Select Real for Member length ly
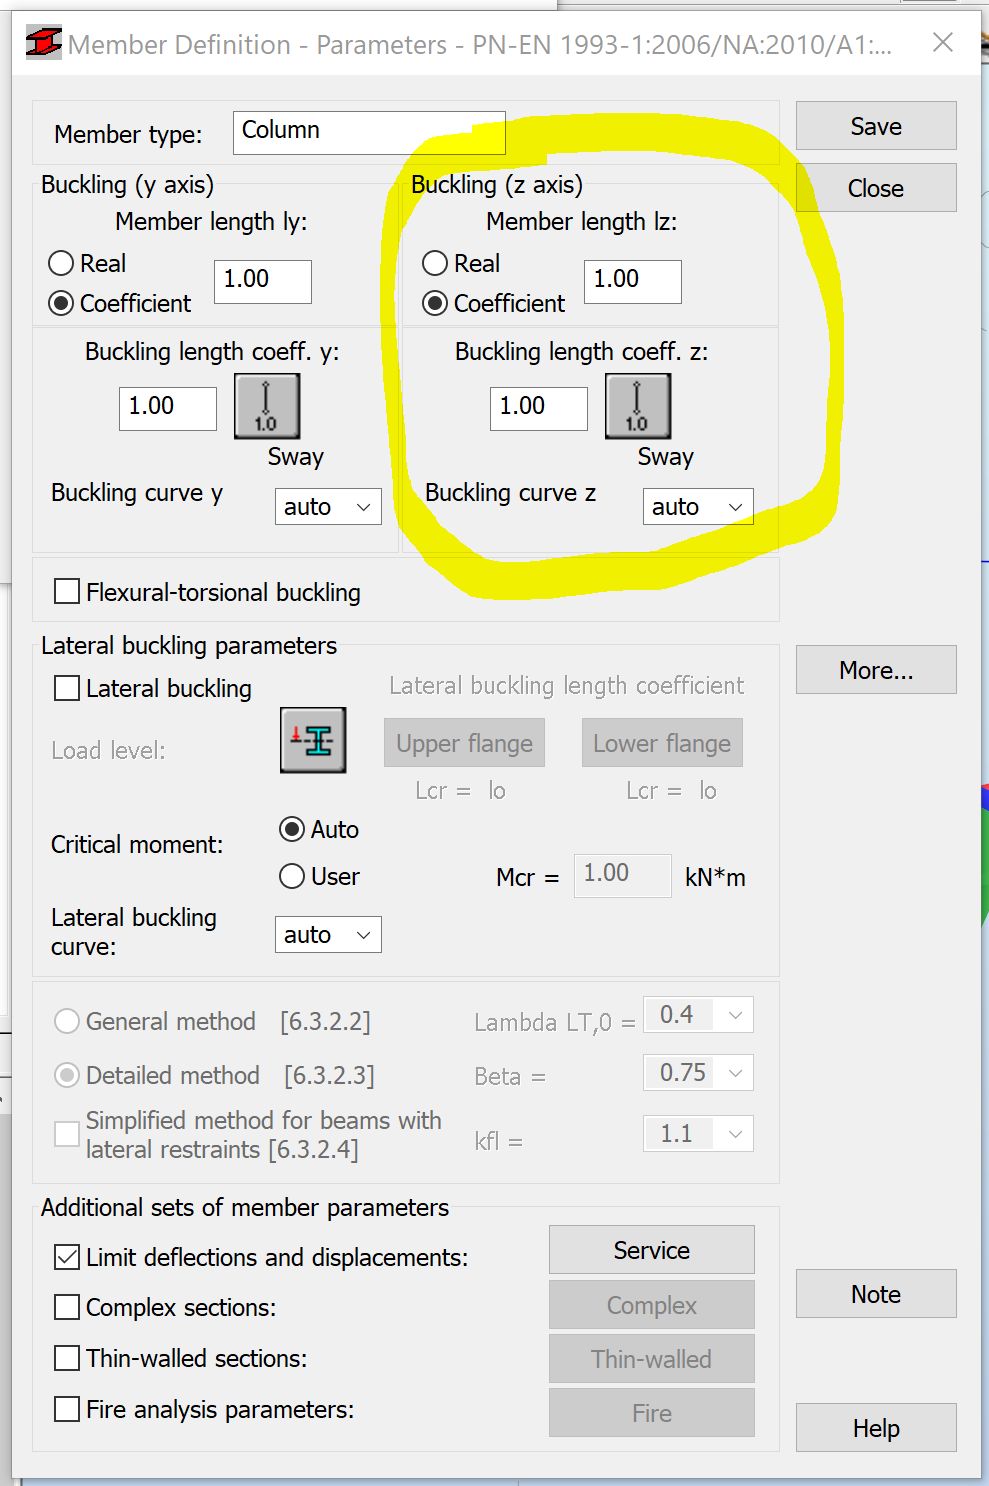Image resolution: width=989 pixels, height=1486 pixels. pos(61,263)
